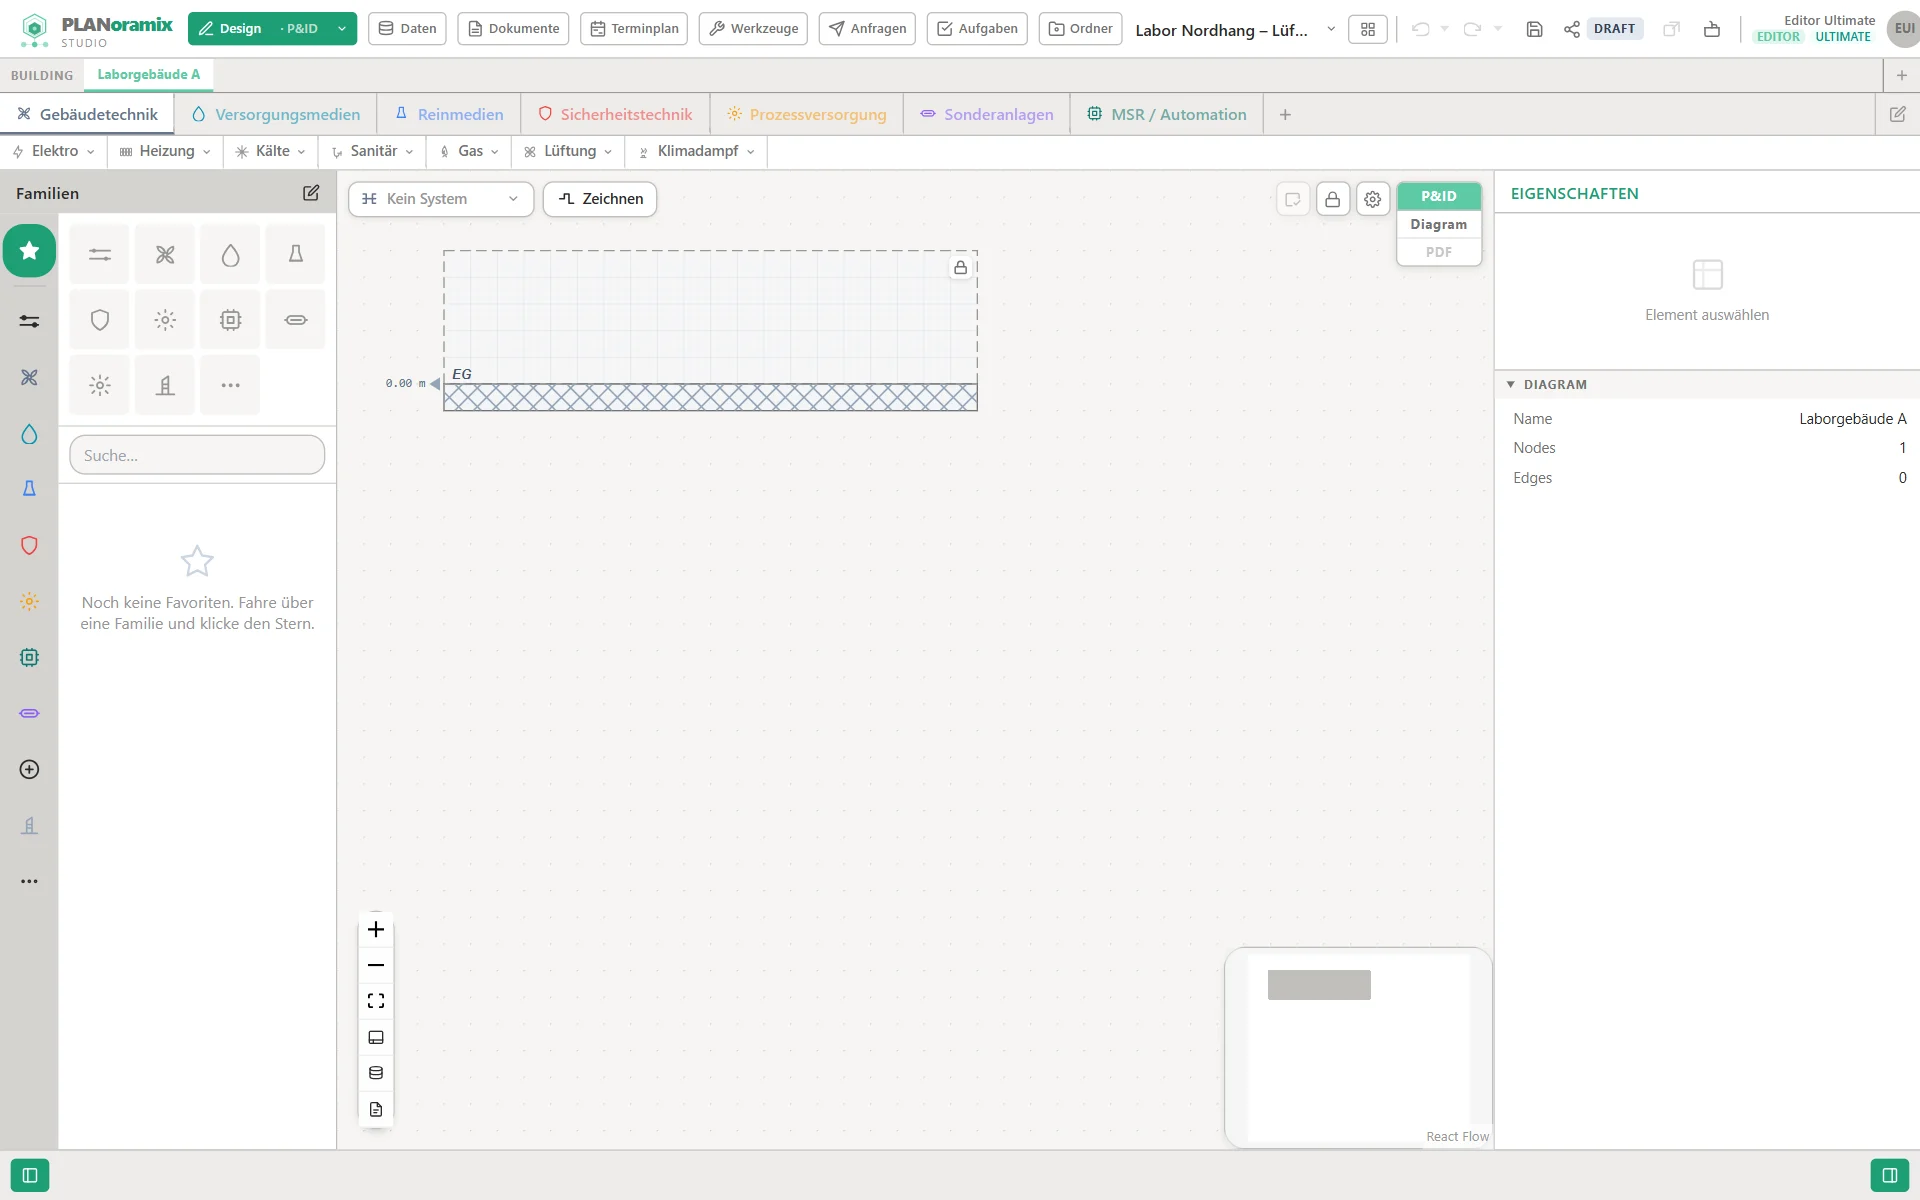Toggle right panel with bottom-right button
This screenshot has height=1200, width=1920.
click(1889, 1175)
